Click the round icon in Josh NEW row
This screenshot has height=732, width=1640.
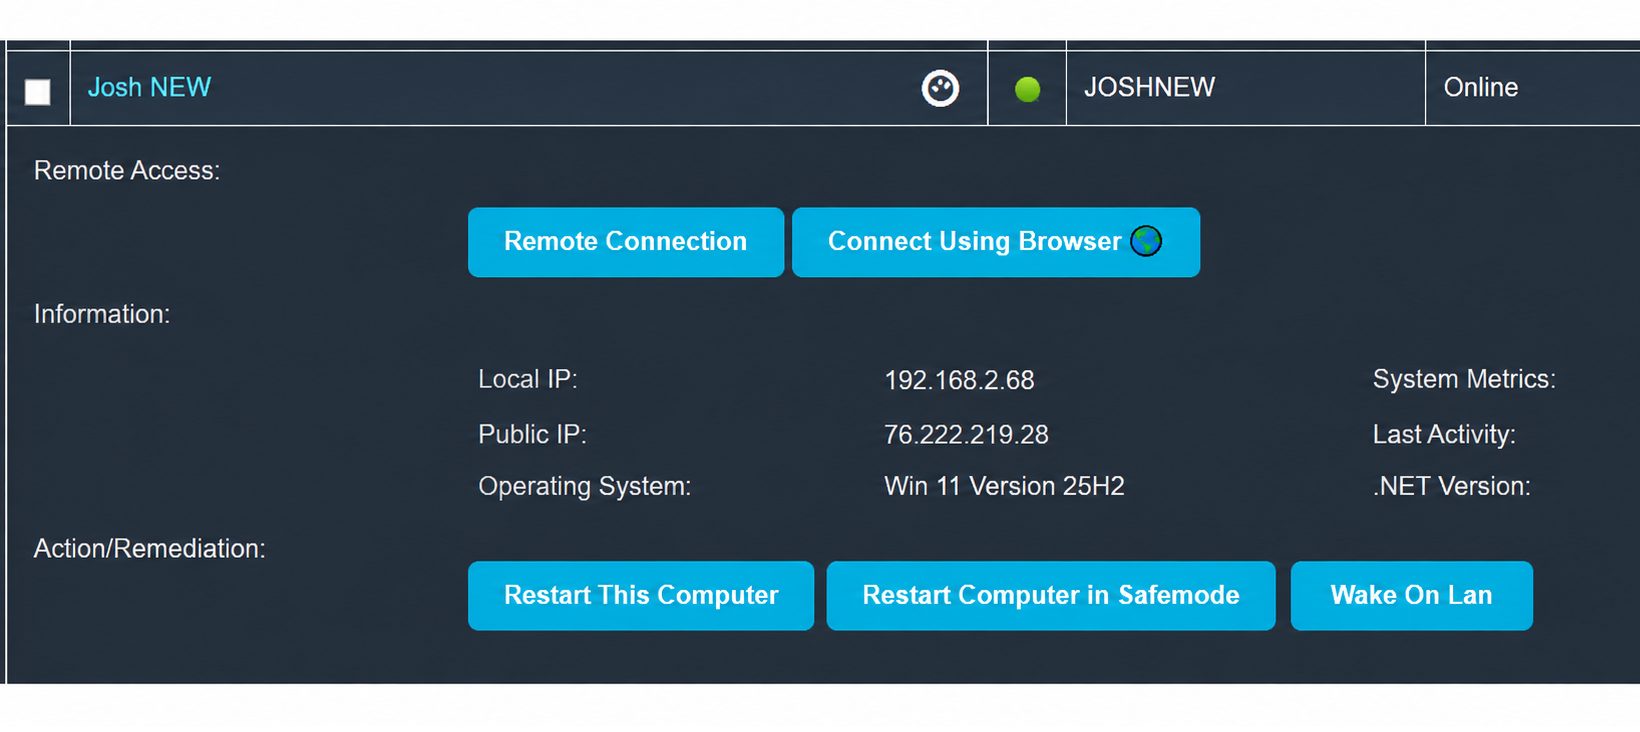(940, 88)
